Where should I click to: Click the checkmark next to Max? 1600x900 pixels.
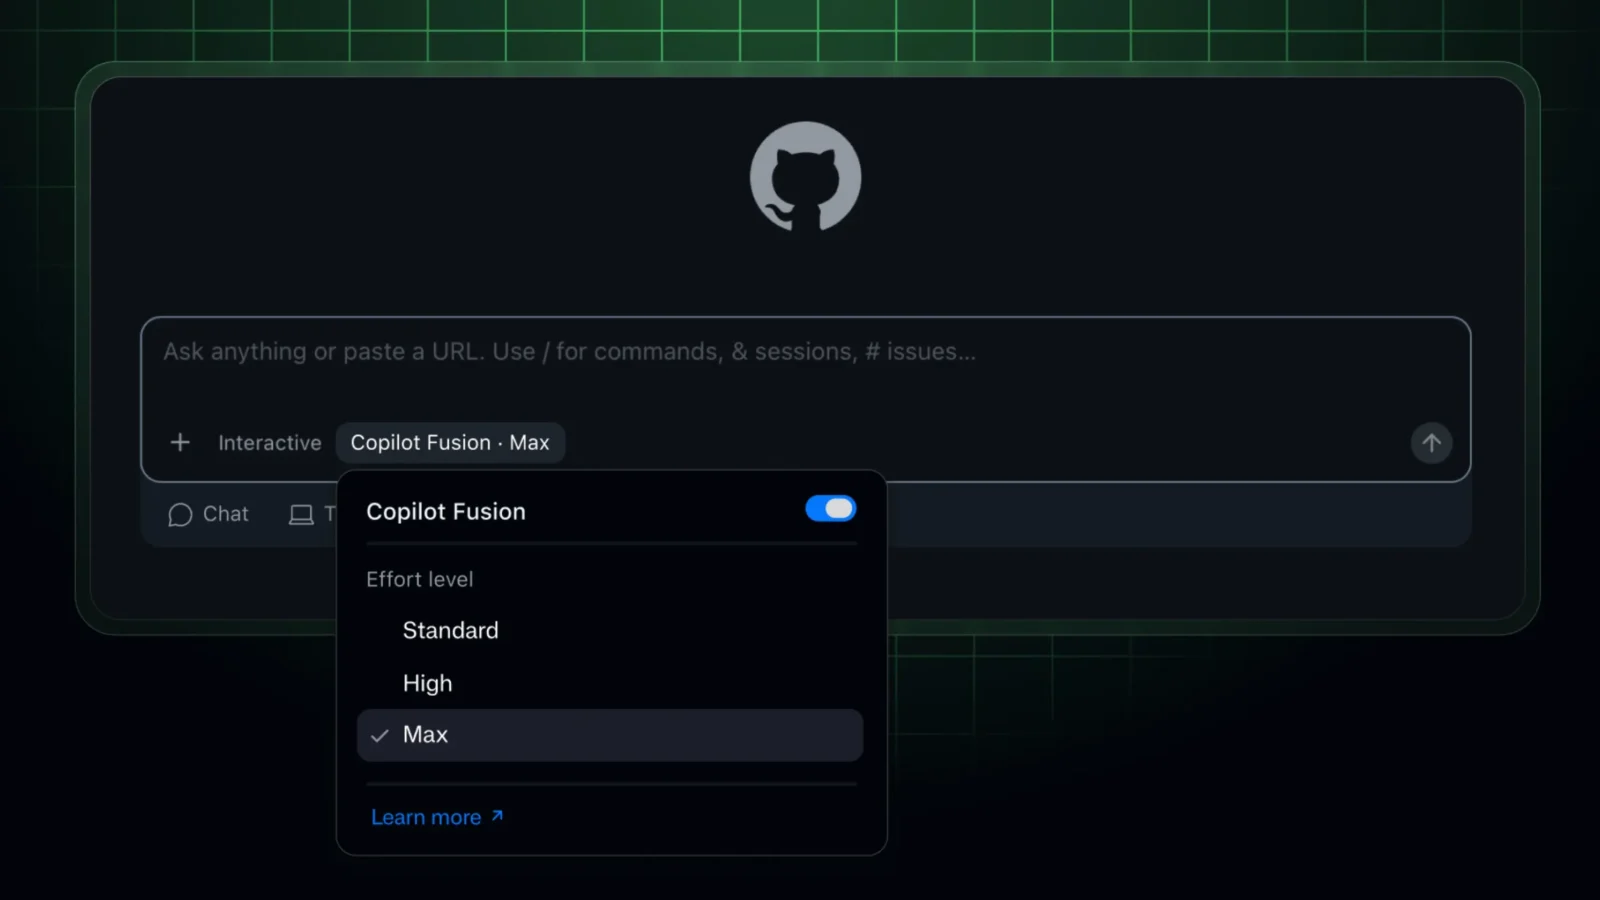point(379,736)
